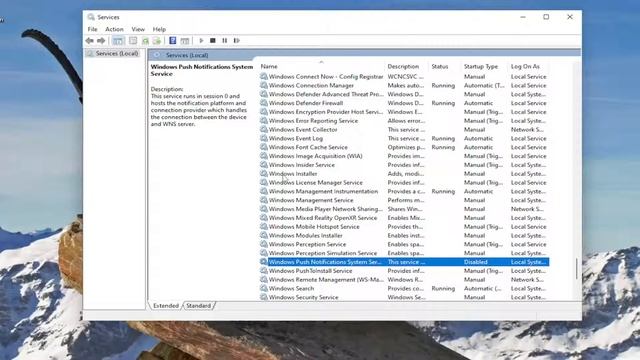This screenshot has width=640, height=360.
Task: Select Windows Defender Advanced Threat Protection row
Action: tap(404, 94)
